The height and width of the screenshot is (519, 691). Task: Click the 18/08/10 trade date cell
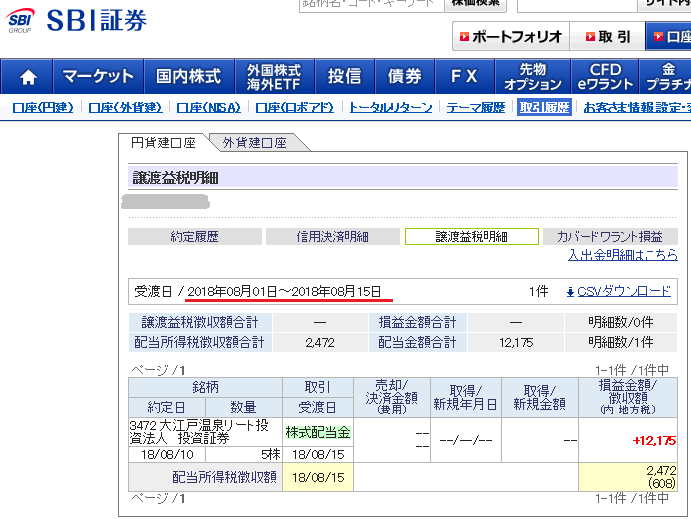pos(167,454)
